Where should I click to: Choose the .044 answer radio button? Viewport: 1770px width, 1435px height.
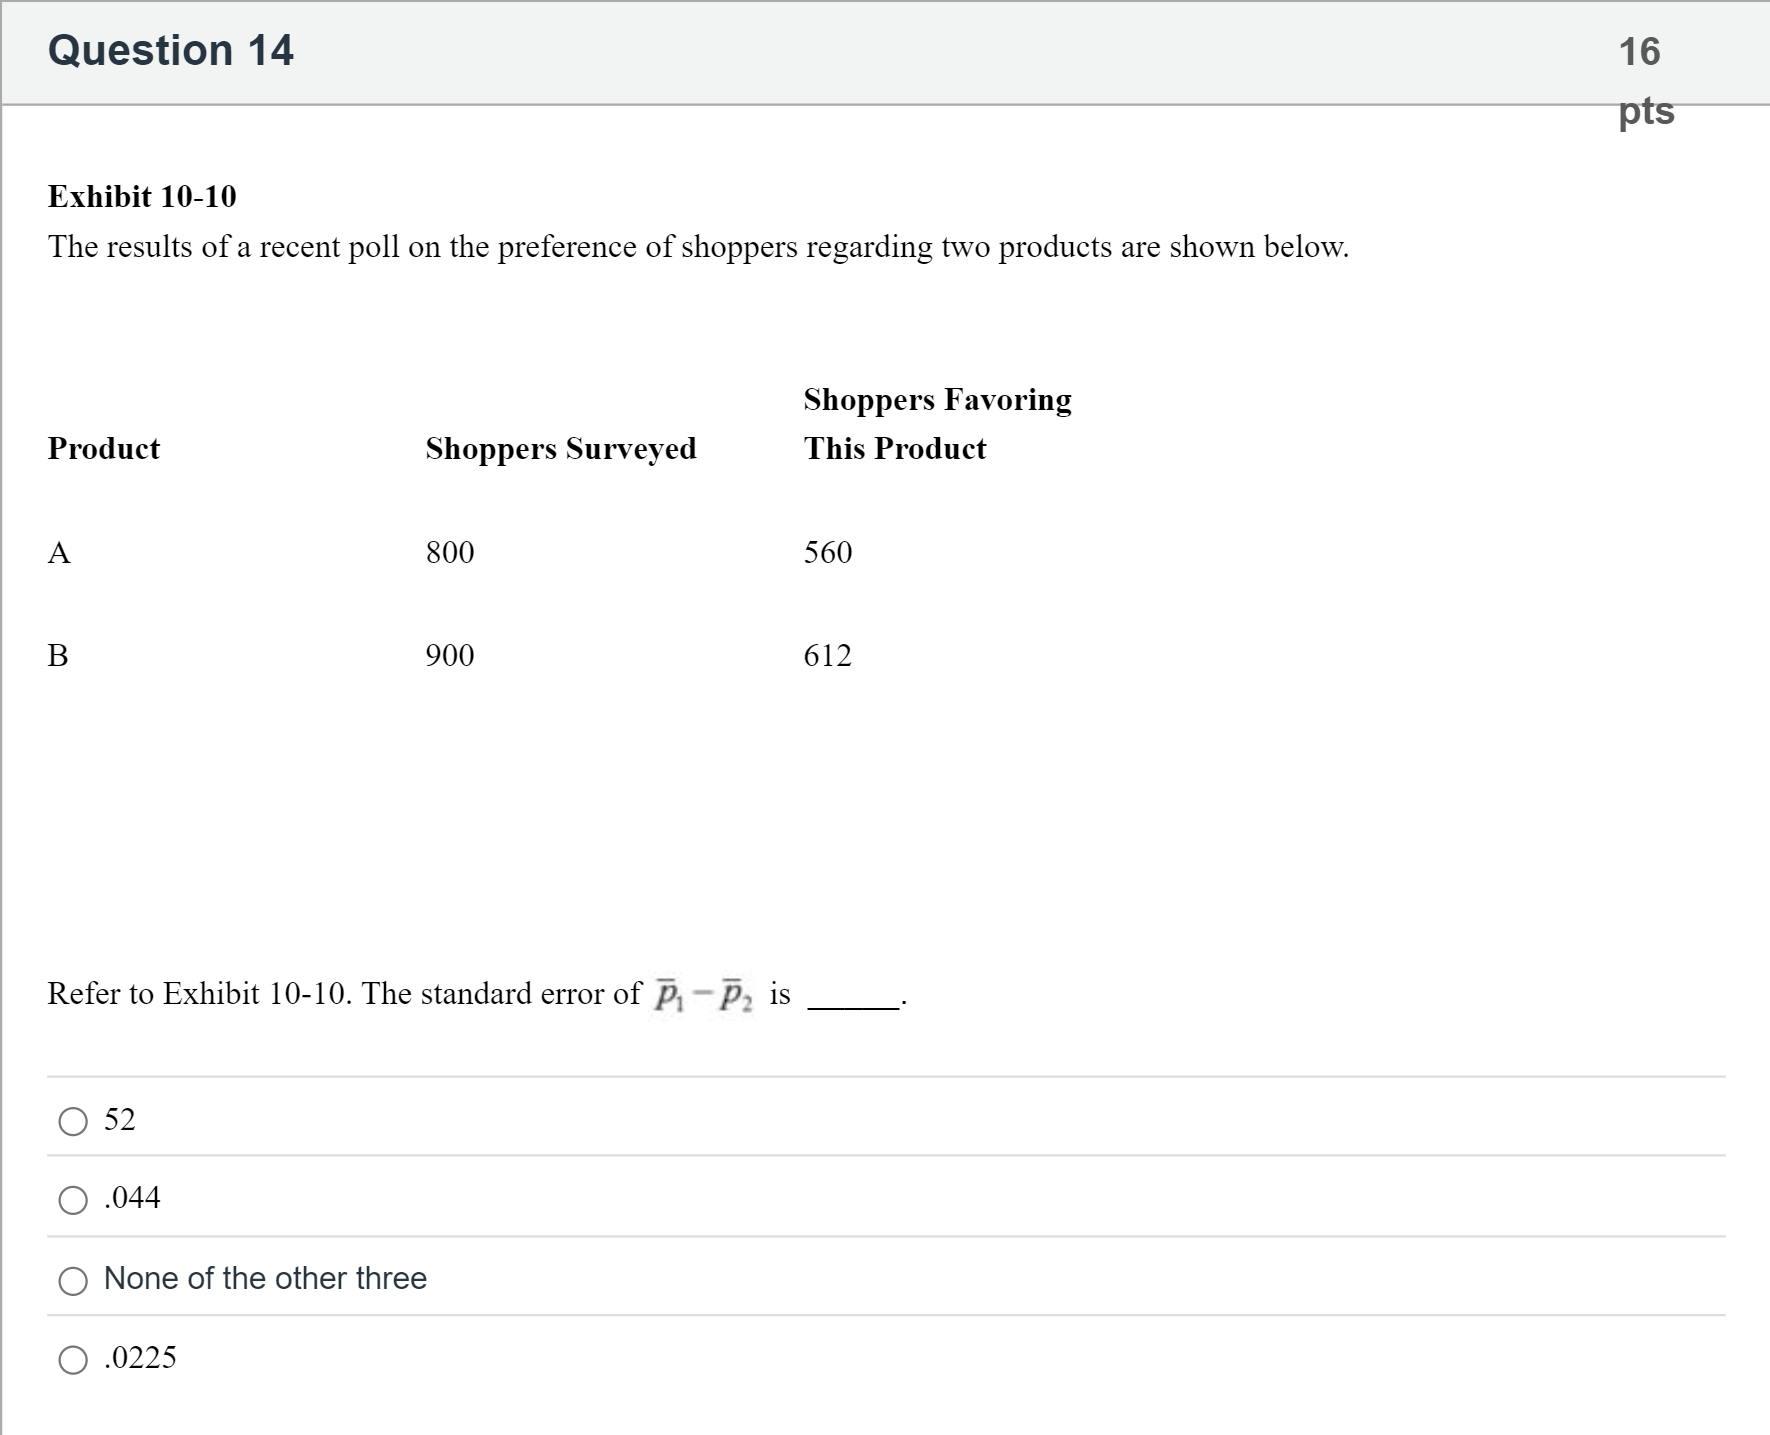(73, 1200)
